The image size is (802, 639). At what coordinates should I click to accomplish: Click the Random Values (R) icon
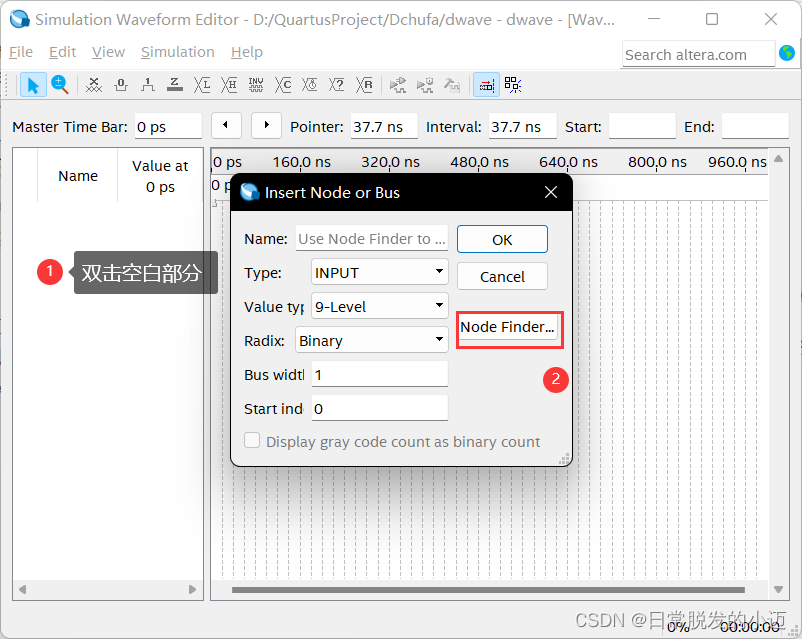pos(364,85)
